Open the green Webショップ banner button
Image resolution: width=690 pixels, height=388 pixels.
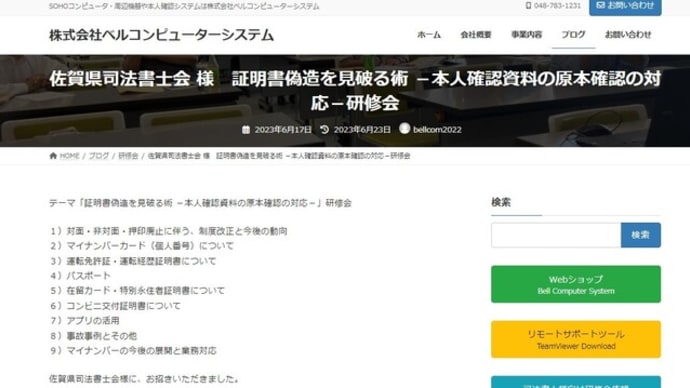pyautogui.click(x=576, y=284)
